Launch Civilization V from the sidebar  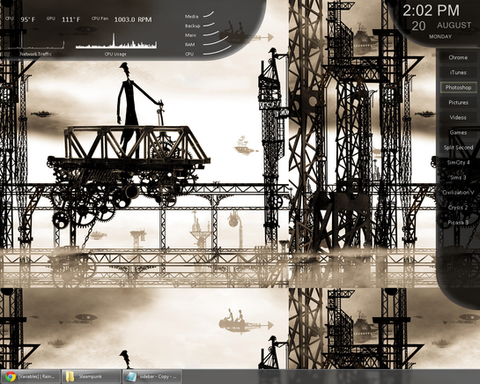pos(458,192)
